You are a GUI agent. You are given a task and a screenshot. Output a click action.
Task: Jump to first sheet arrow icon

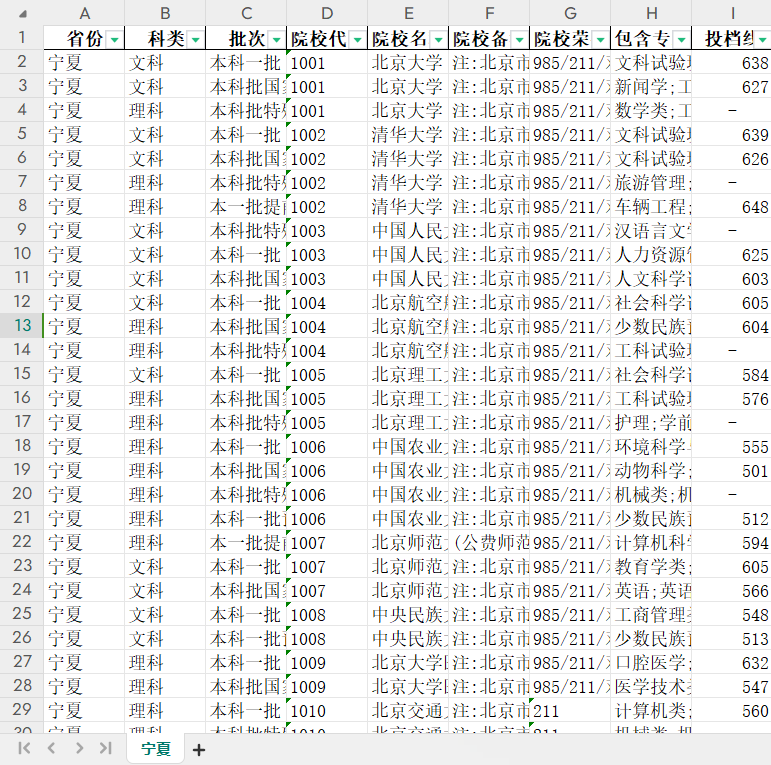pos(24,748)
